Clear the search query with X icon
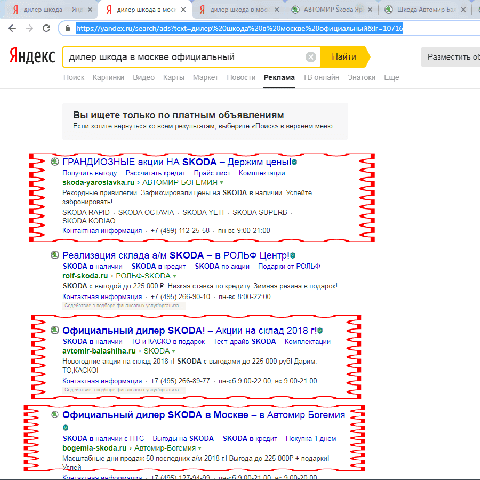Screen dimensions: 480x480 311,57
